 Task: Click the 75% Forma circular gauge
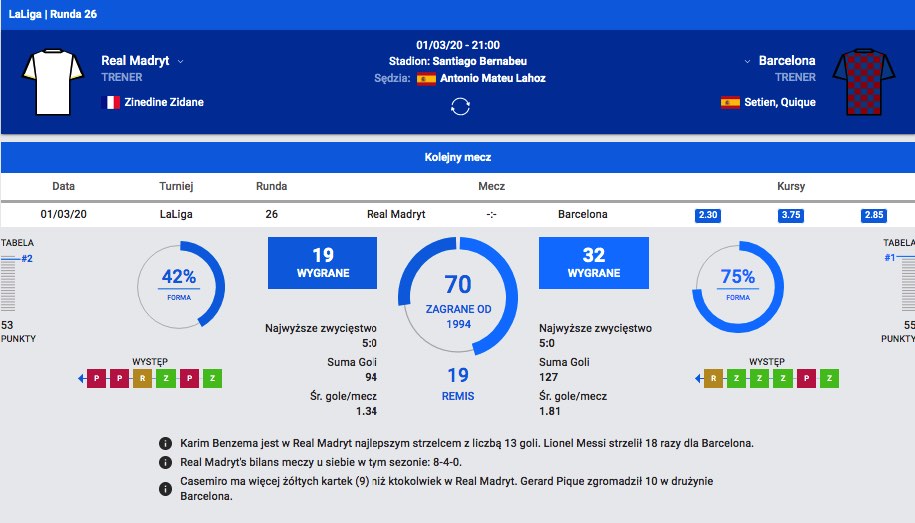pos(737,287)
